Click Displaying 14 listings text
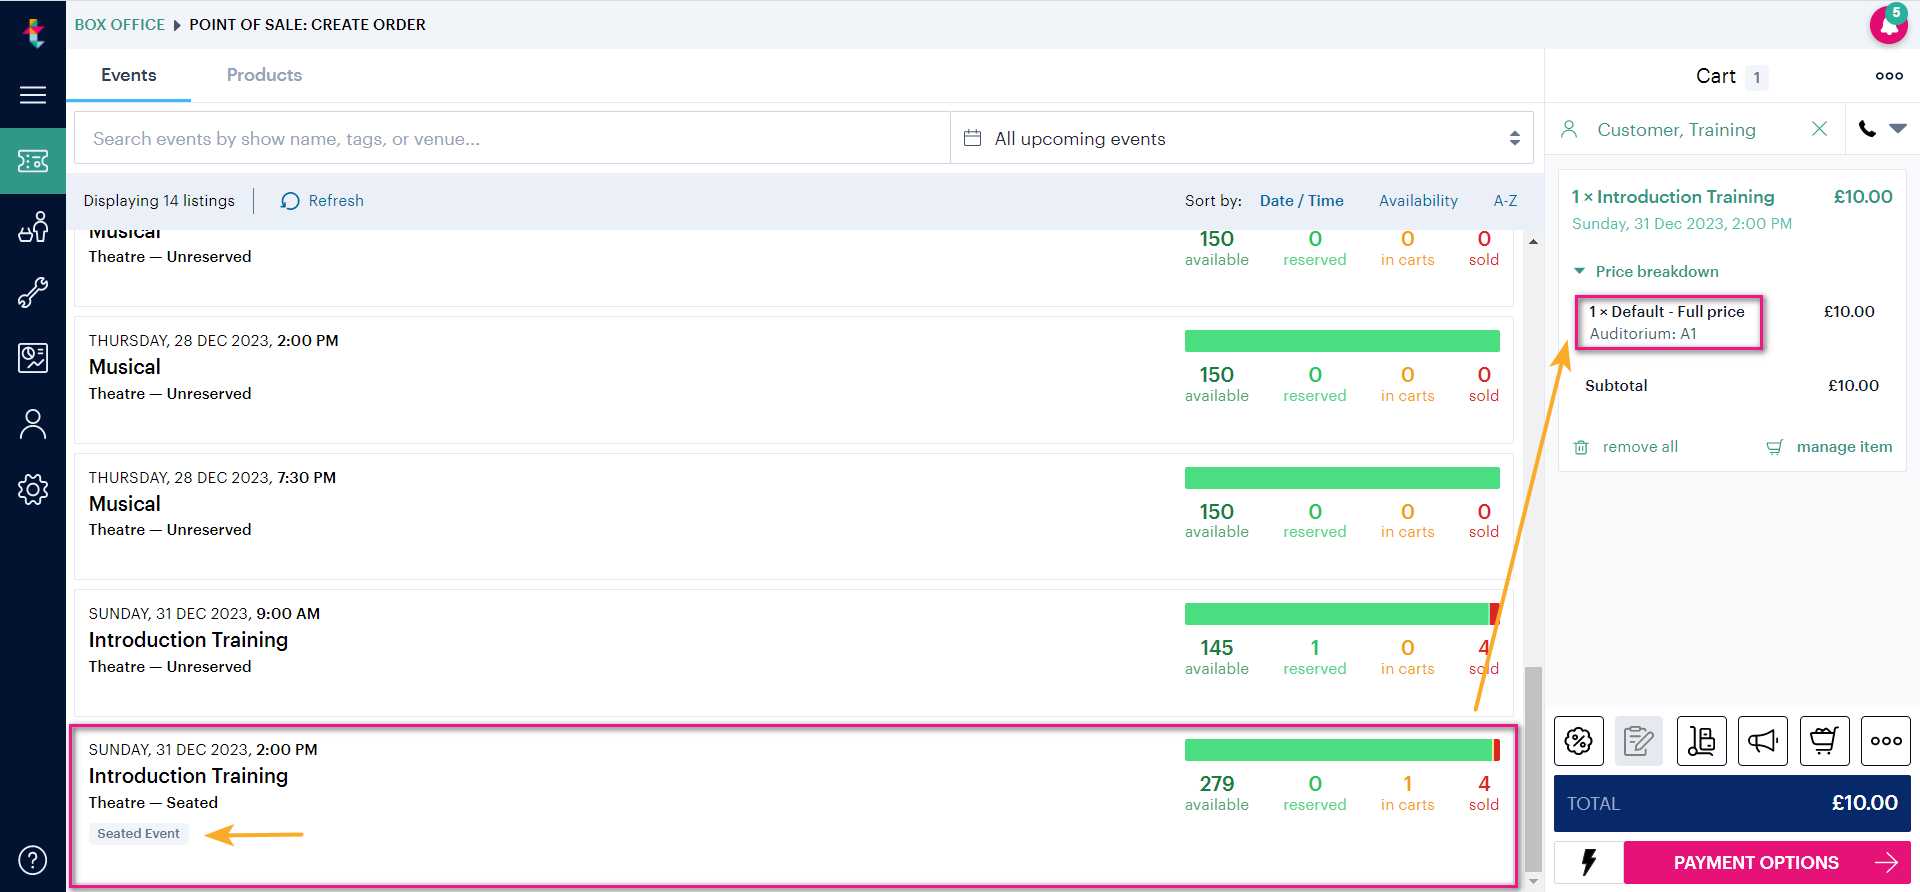This screenshot has width=1920, height=892. pos(159,201)
